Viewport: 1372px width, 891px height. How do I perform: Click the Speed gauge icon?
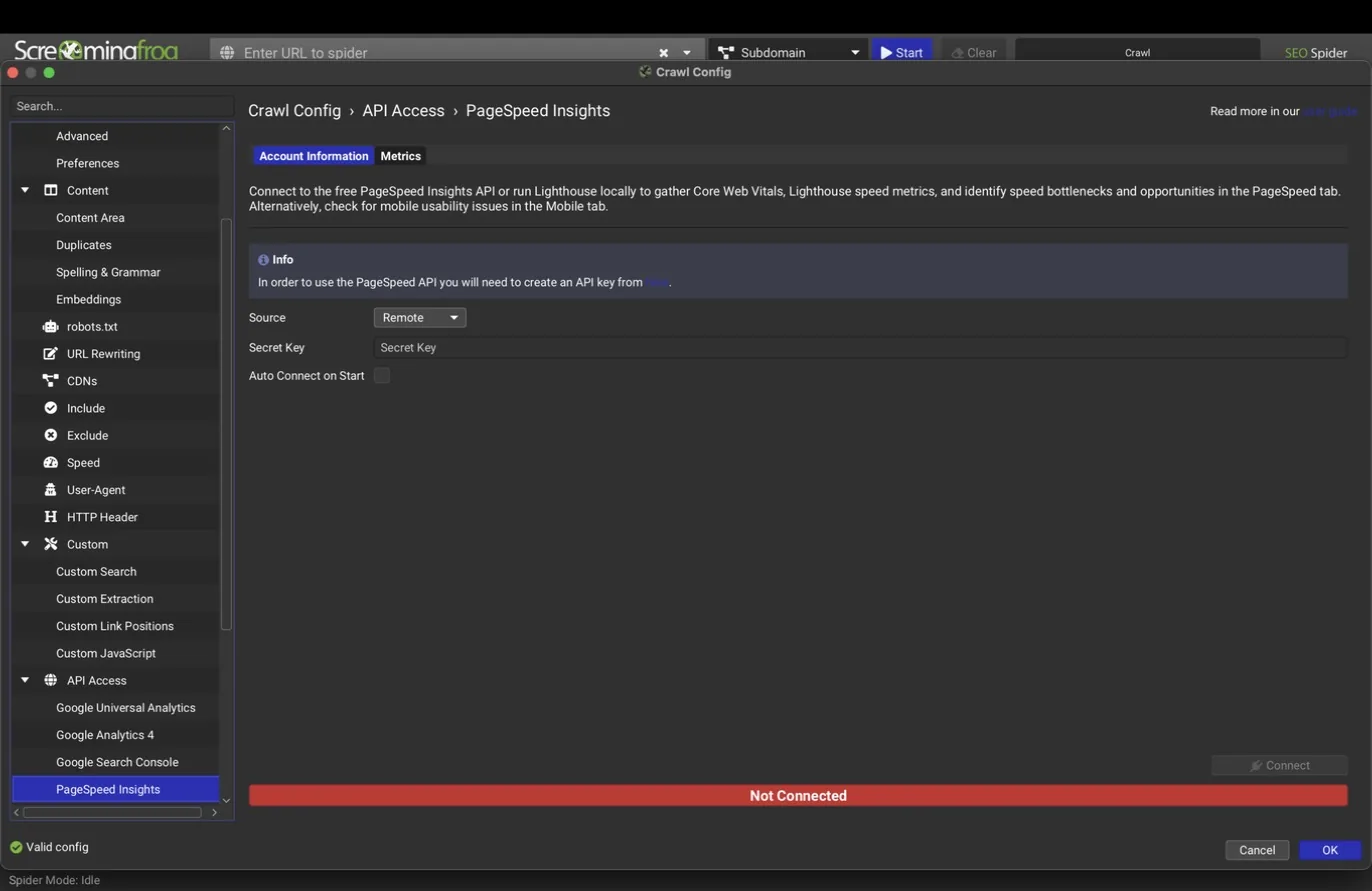(50, 462)
